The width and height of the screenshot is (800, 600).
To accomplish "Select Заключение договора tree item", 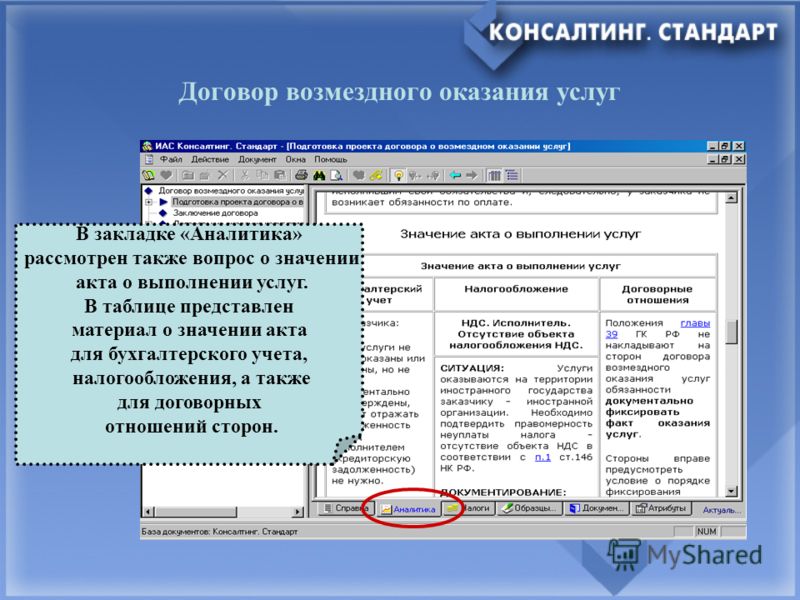I will click(215, 213).
